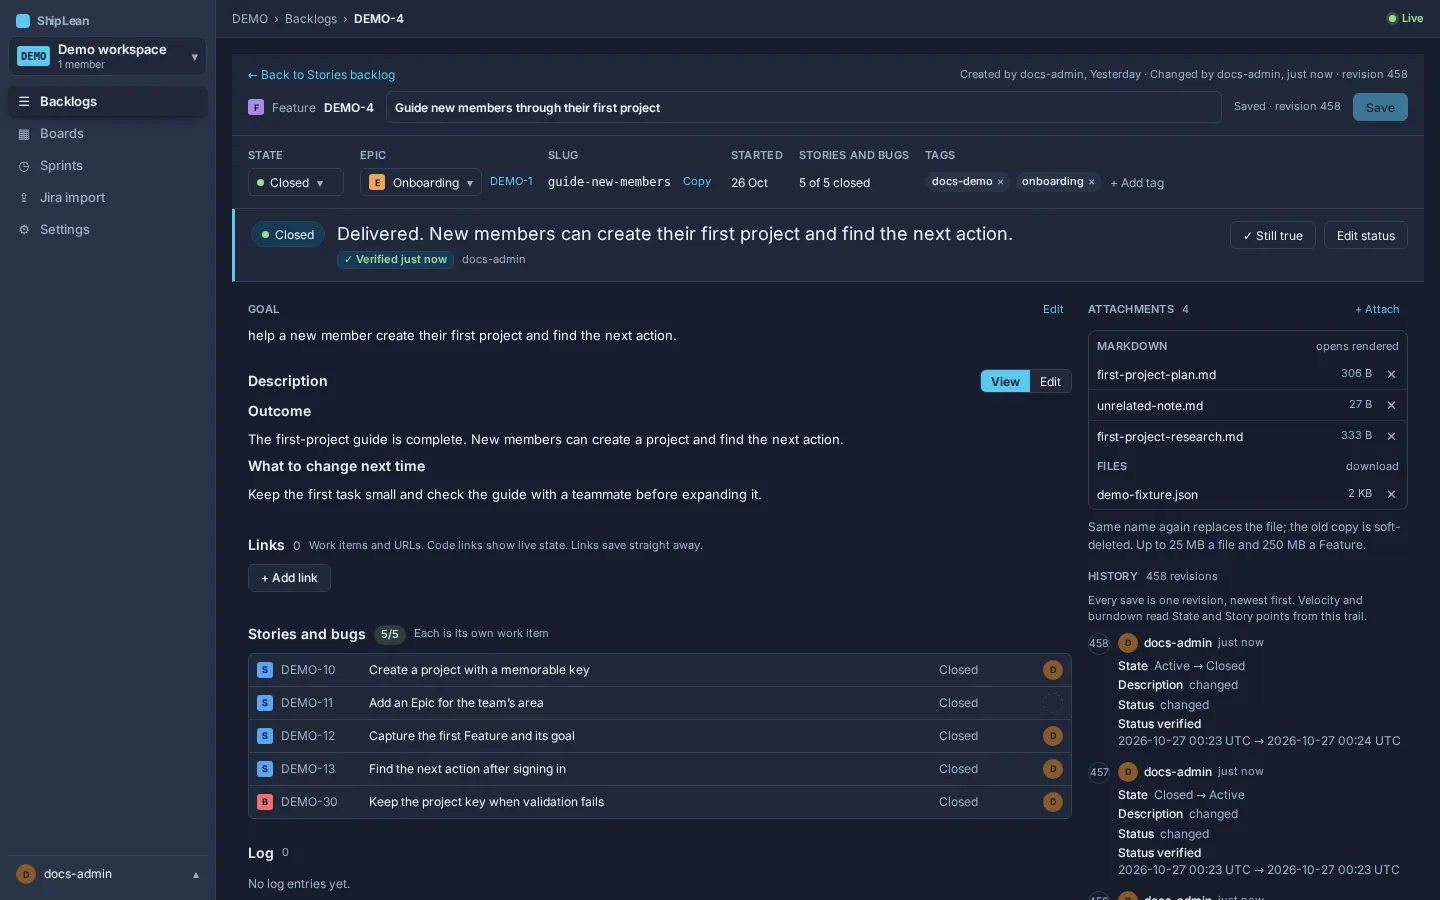1440x900 pixels.
Task: Click the Edit status button
Action: (1366, 236)
